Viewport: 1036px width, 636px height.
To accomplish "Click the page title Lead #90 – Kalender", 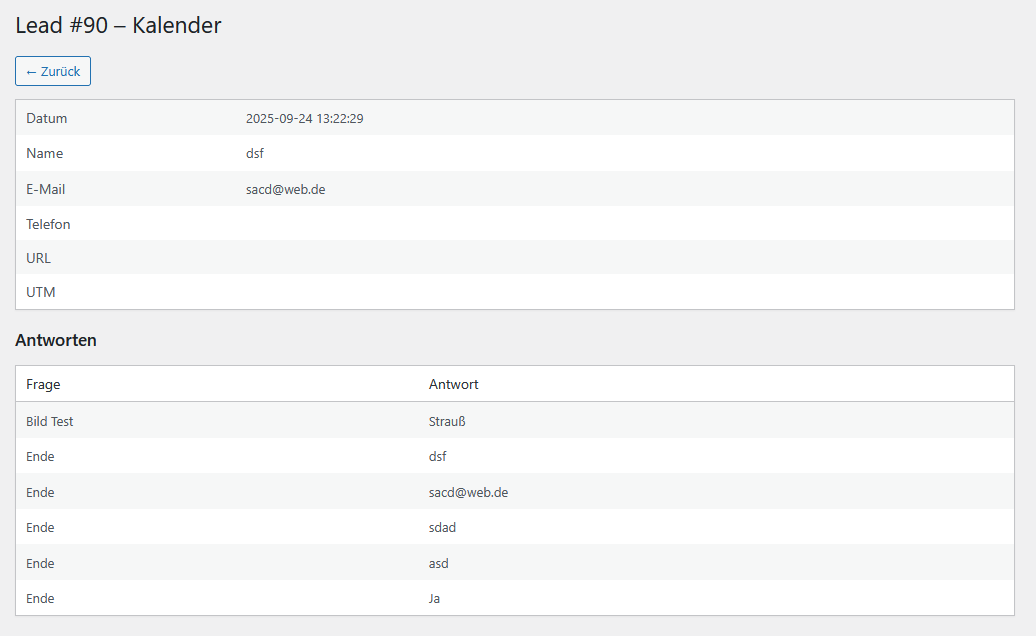I will pyautogui.click(x=118, y=26).
